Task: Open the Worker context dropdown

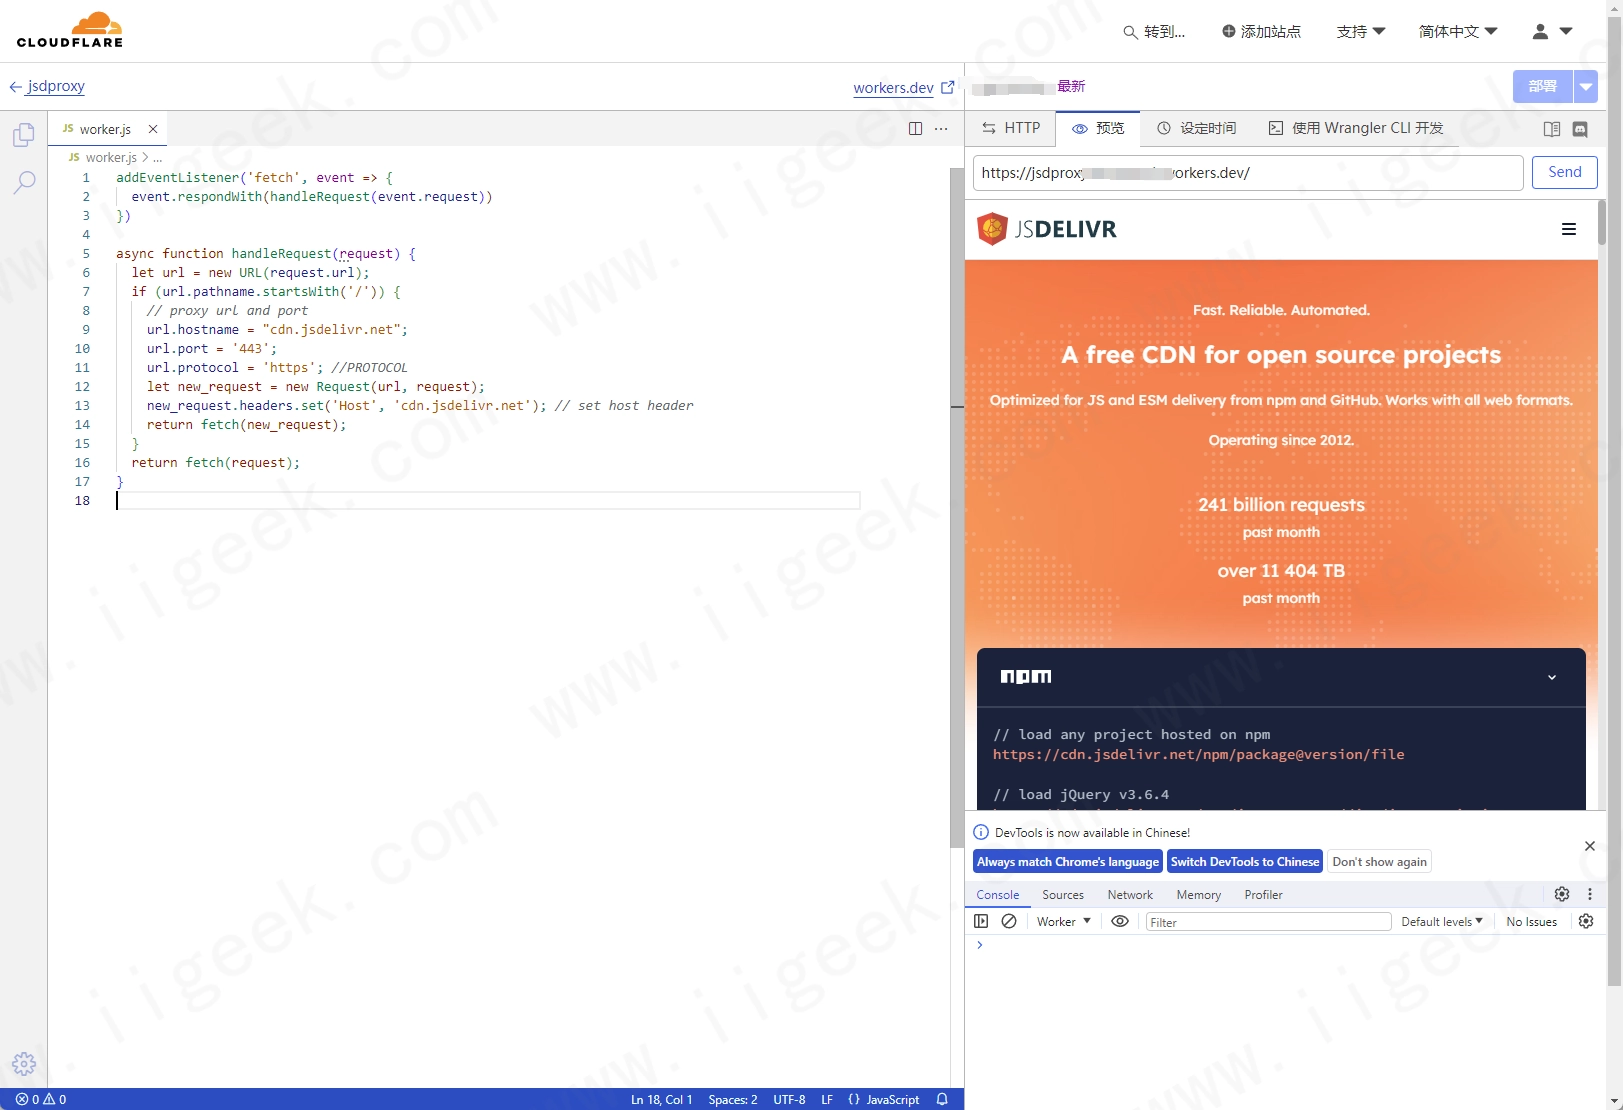Action: tap(1064, 922)
